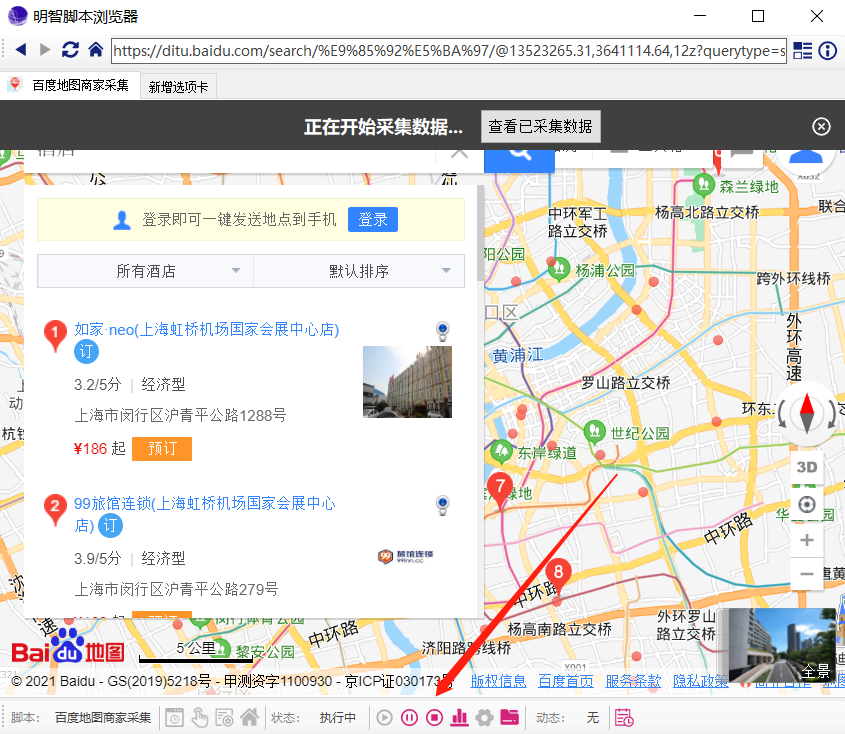
Task: Open the 版权信息 link
Action: [498, 681]
